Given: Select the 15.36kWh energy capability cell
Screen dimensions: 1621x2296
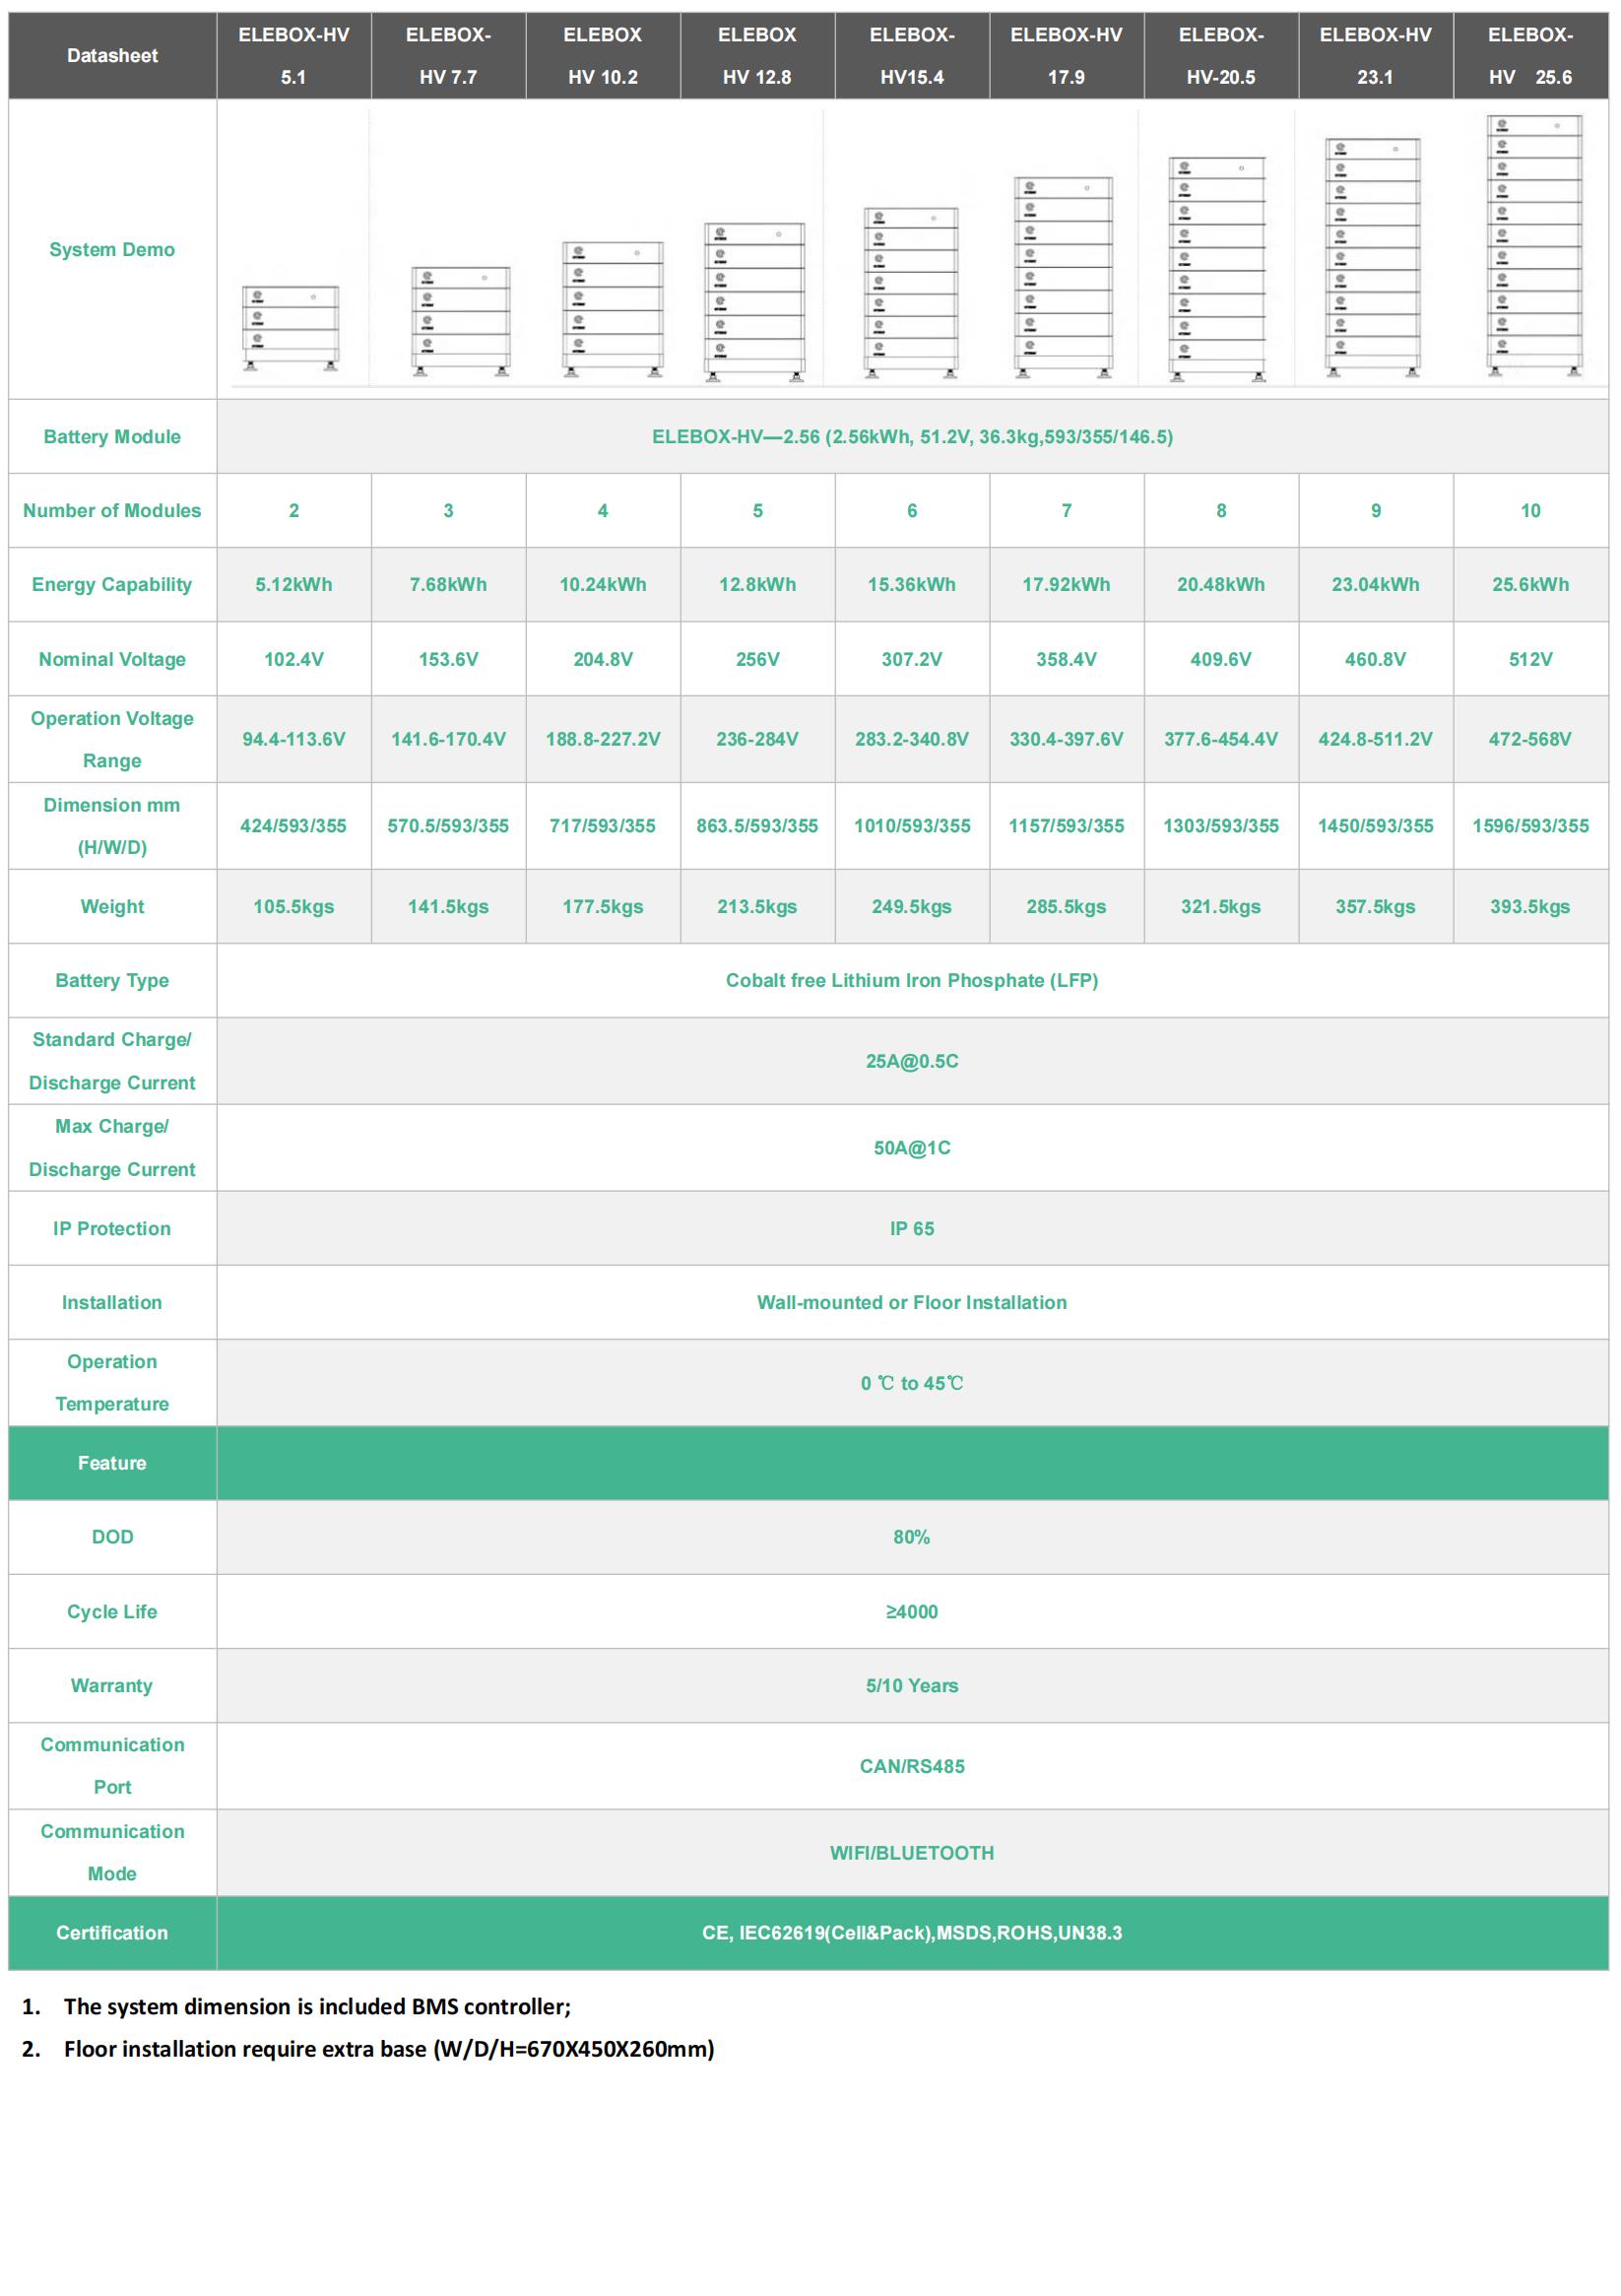Looking at the screenshot, I should (x=911, y=584).
